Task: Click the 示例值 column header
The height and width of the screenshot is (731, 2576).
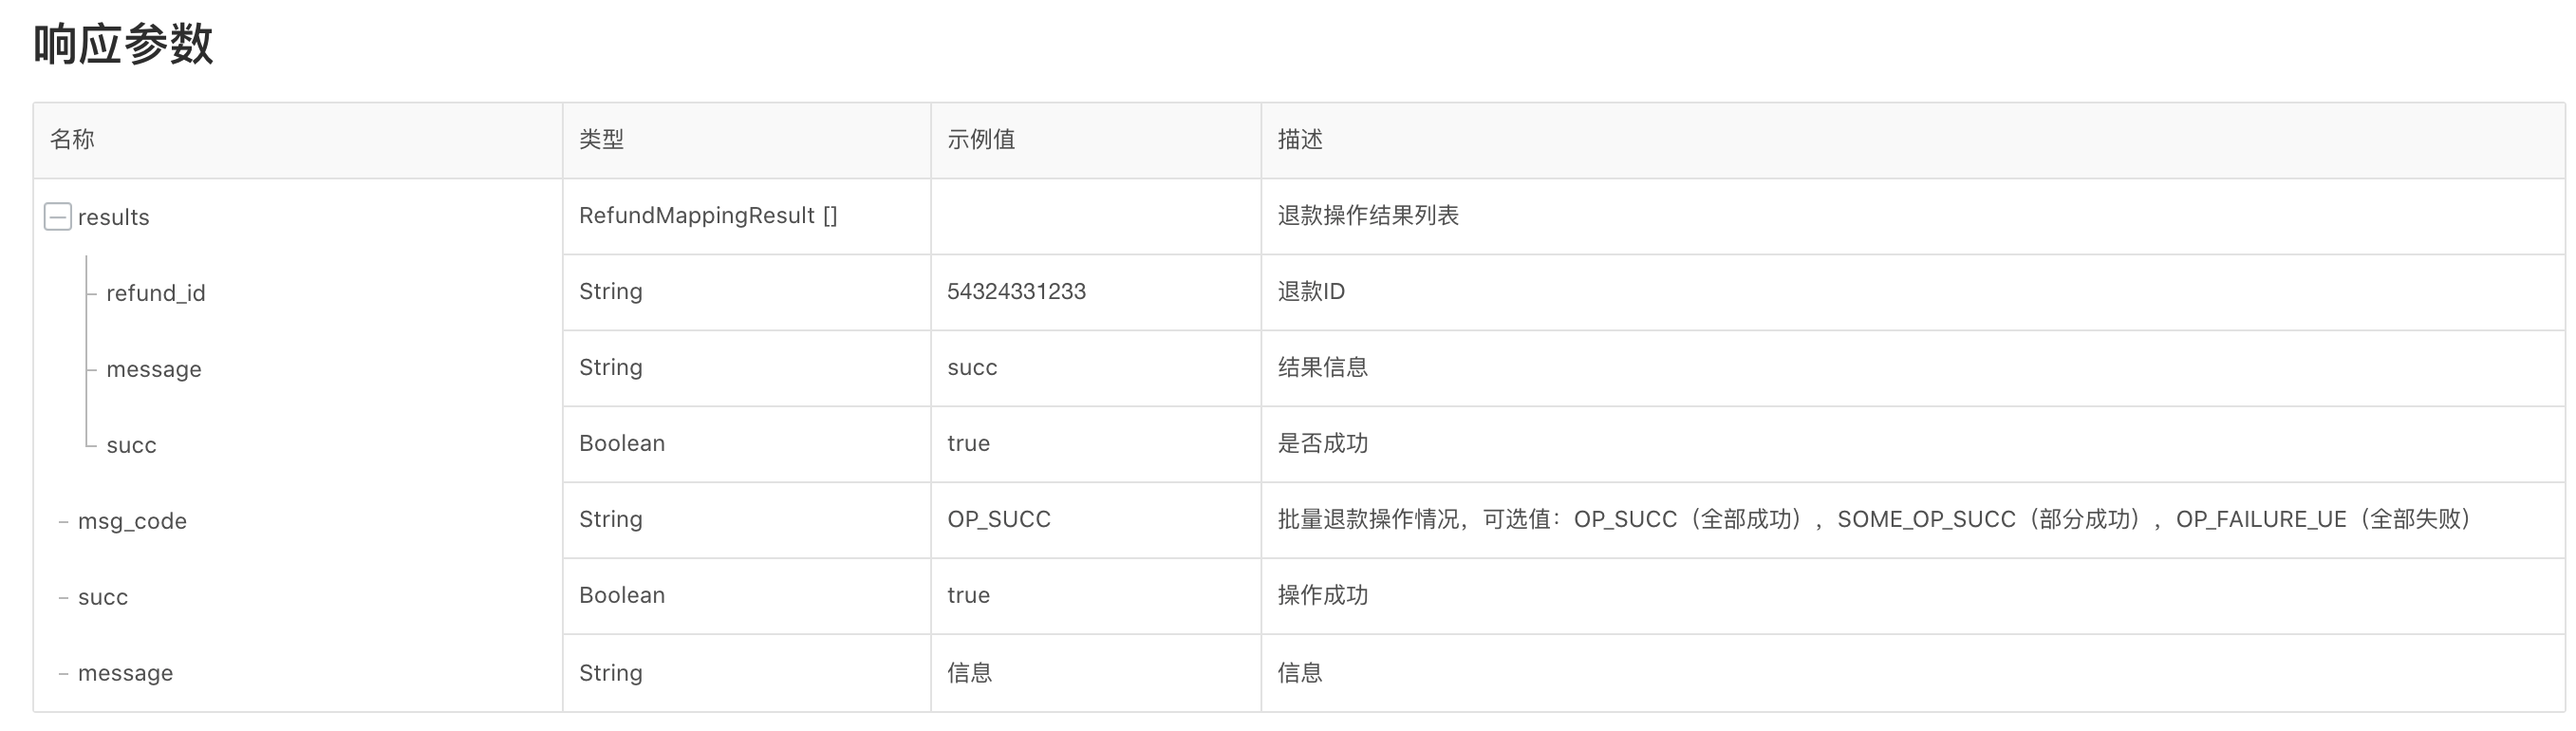Action: [981, 139]
